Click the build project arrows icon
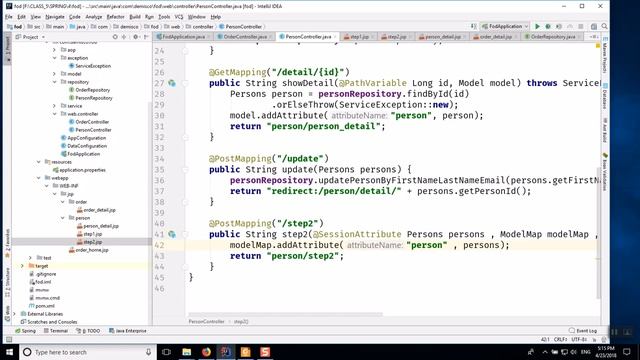The height and width of the screenshot is (360, 640). click(x=473, y=27)
